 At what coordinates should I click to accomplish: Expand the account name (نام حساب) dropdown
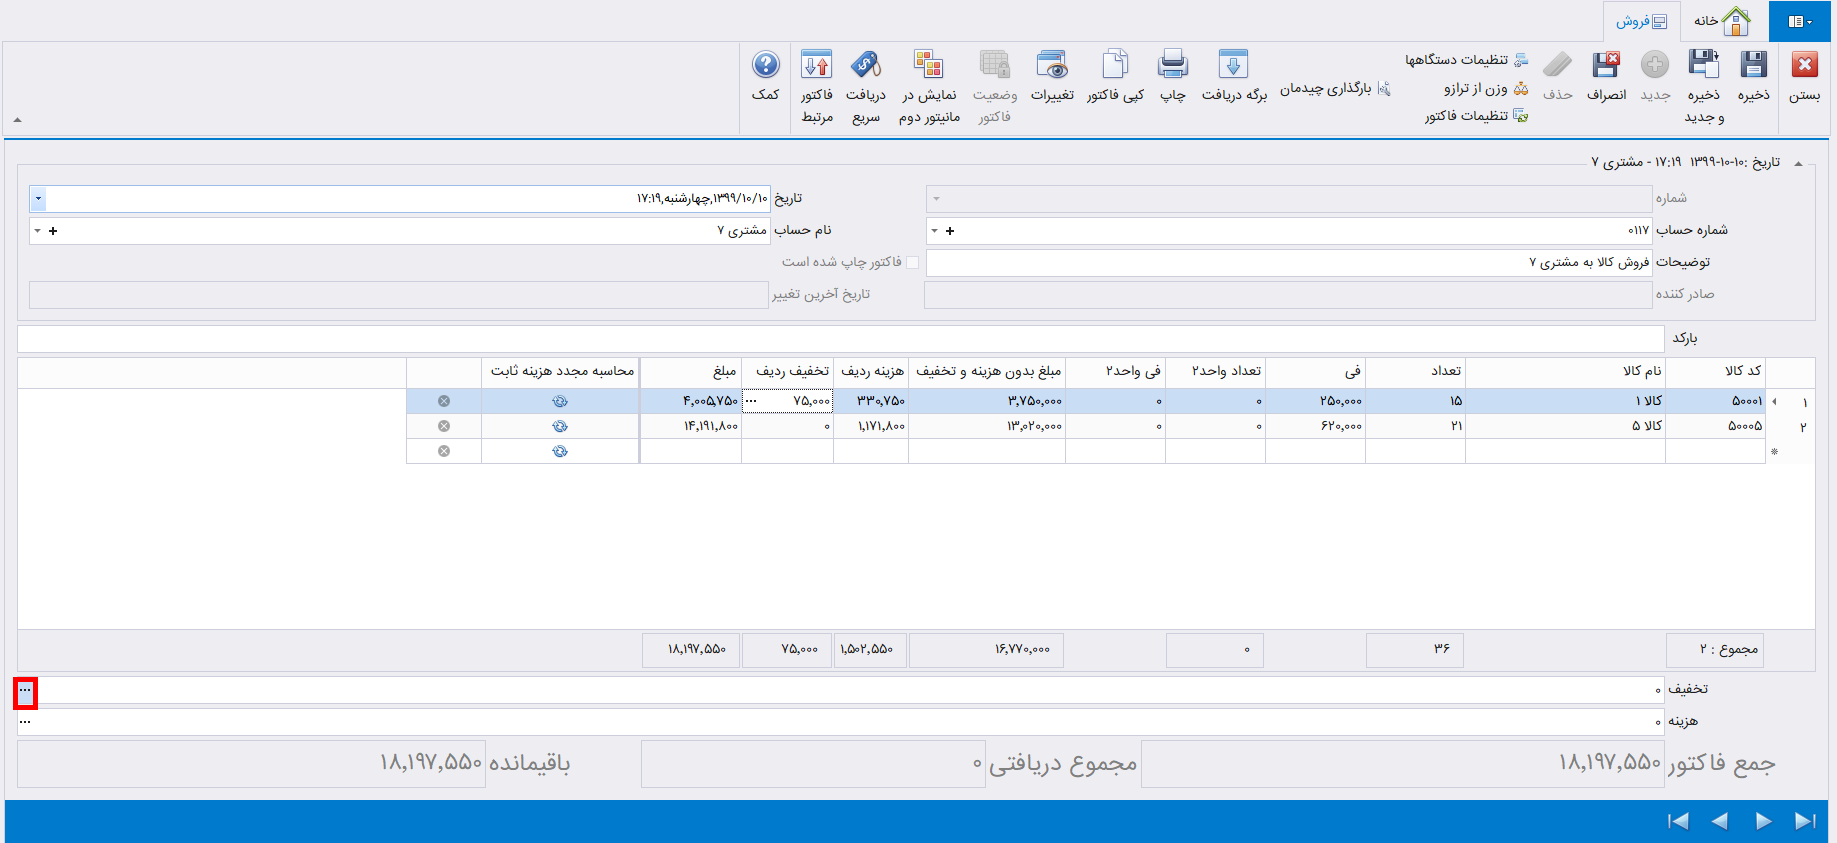[x=37, y=231]
